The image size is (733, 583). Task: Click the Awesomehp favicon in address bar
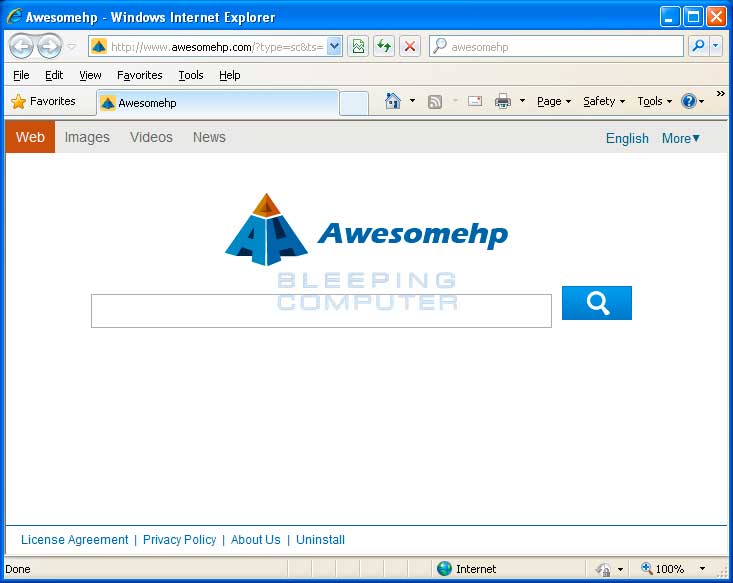[99, 46]
